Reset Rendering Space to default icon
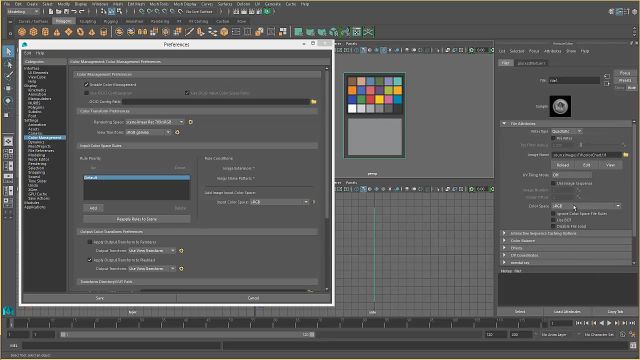The width and height of the screenshot is (640, 360). pyautogui.click(x=190, y=122)
